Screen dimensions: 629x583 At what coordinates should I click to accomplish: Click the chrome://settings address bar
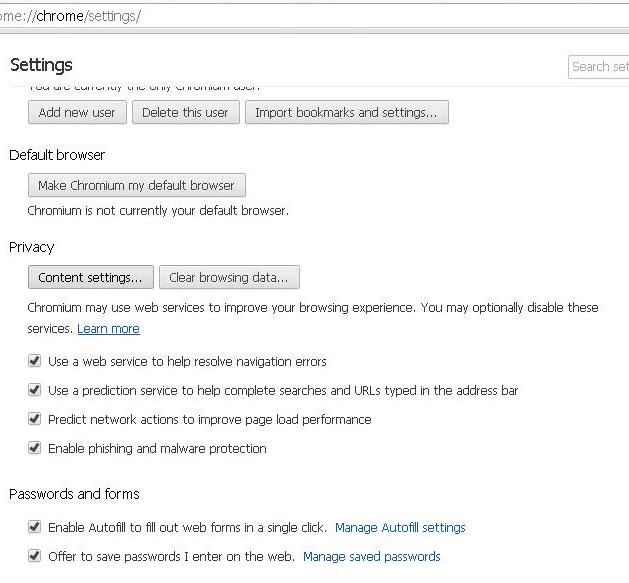(x=300, y=17)
